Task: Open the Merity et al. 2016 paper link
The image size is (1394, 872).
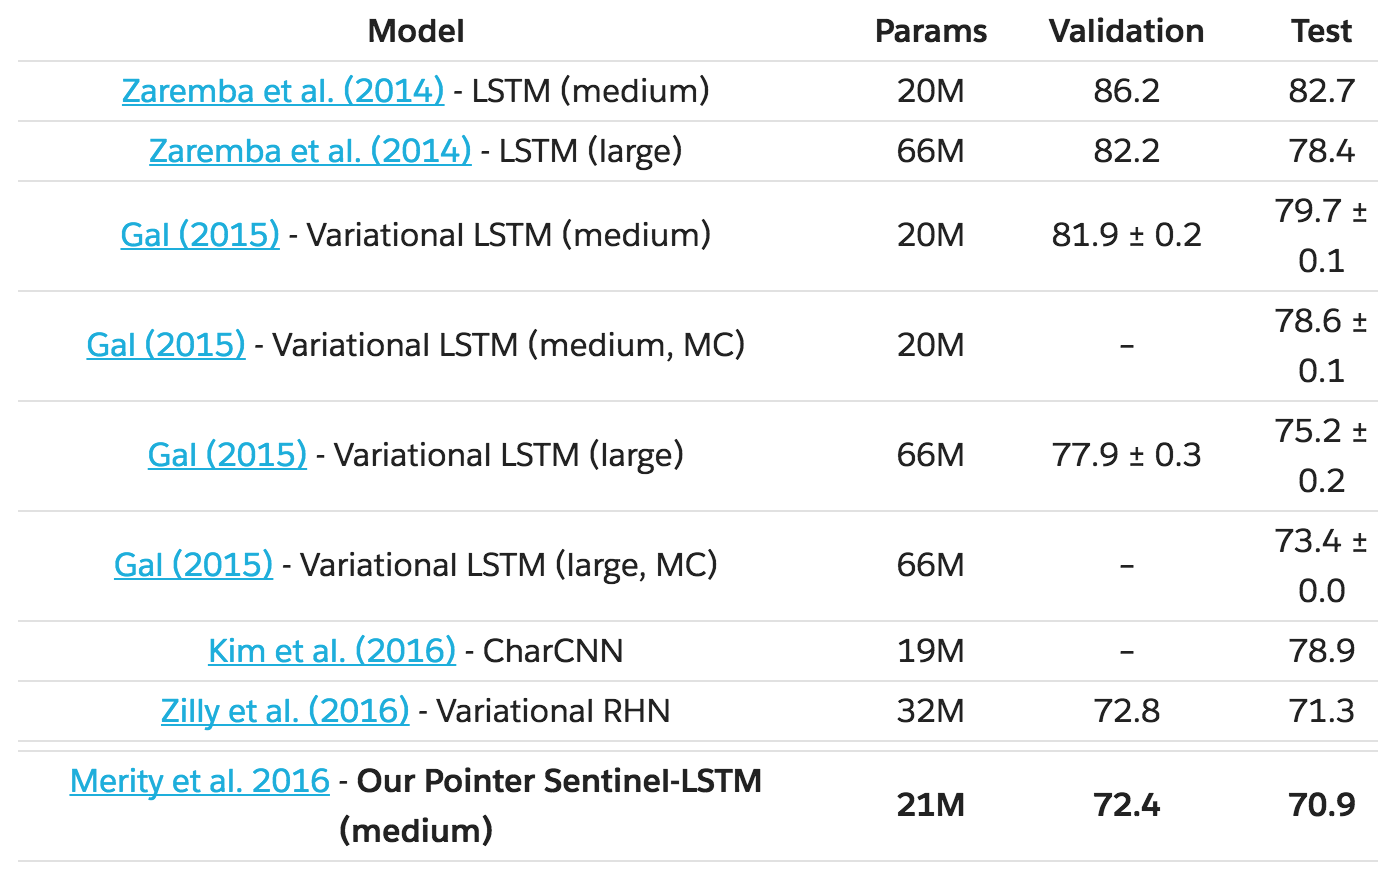Action: pyautogui.click(x=200, y=781)
